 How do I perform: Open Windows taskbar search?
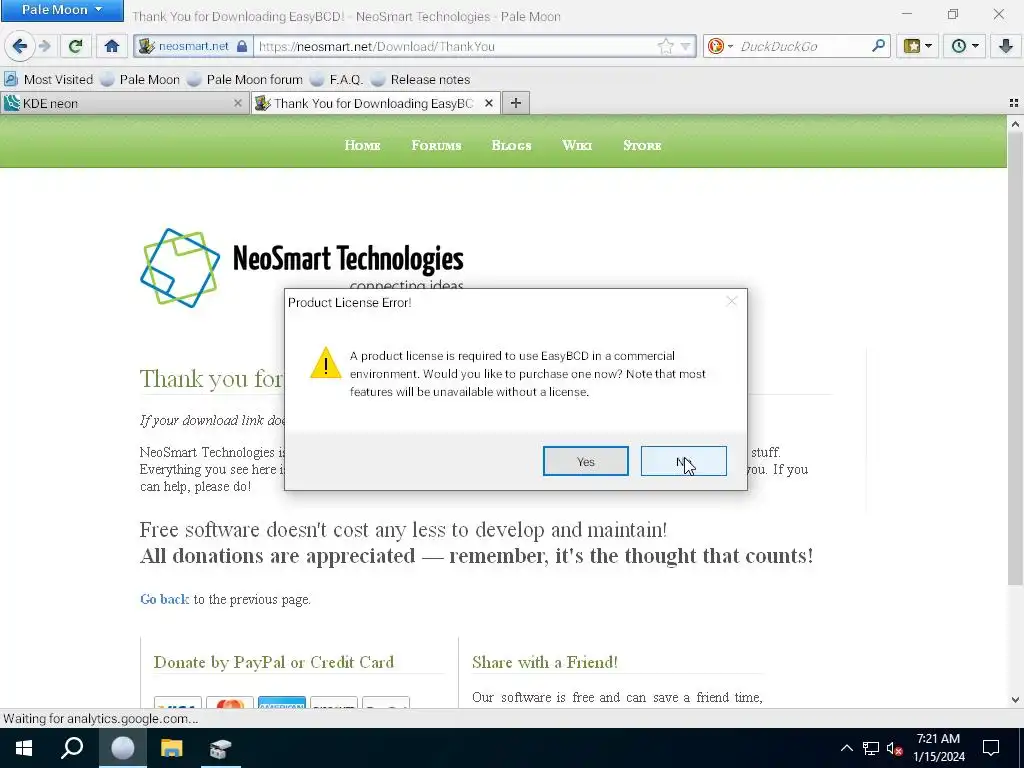pos(72,748)
